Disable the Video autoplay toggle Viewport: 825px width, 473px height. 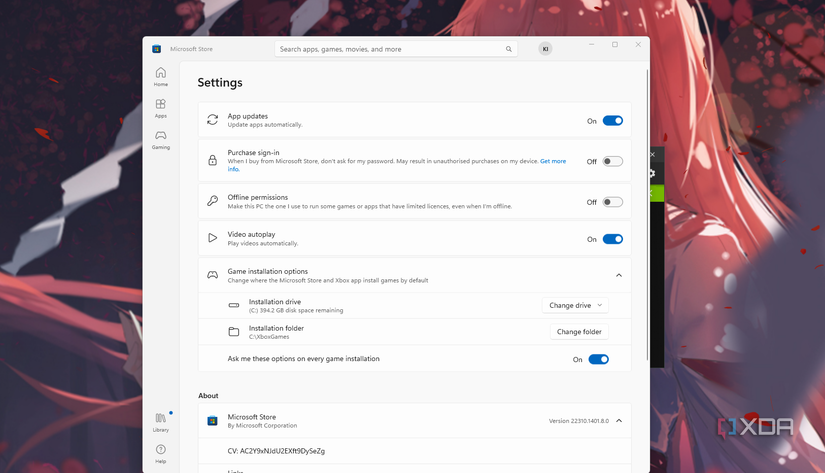[x=612, y=239]
